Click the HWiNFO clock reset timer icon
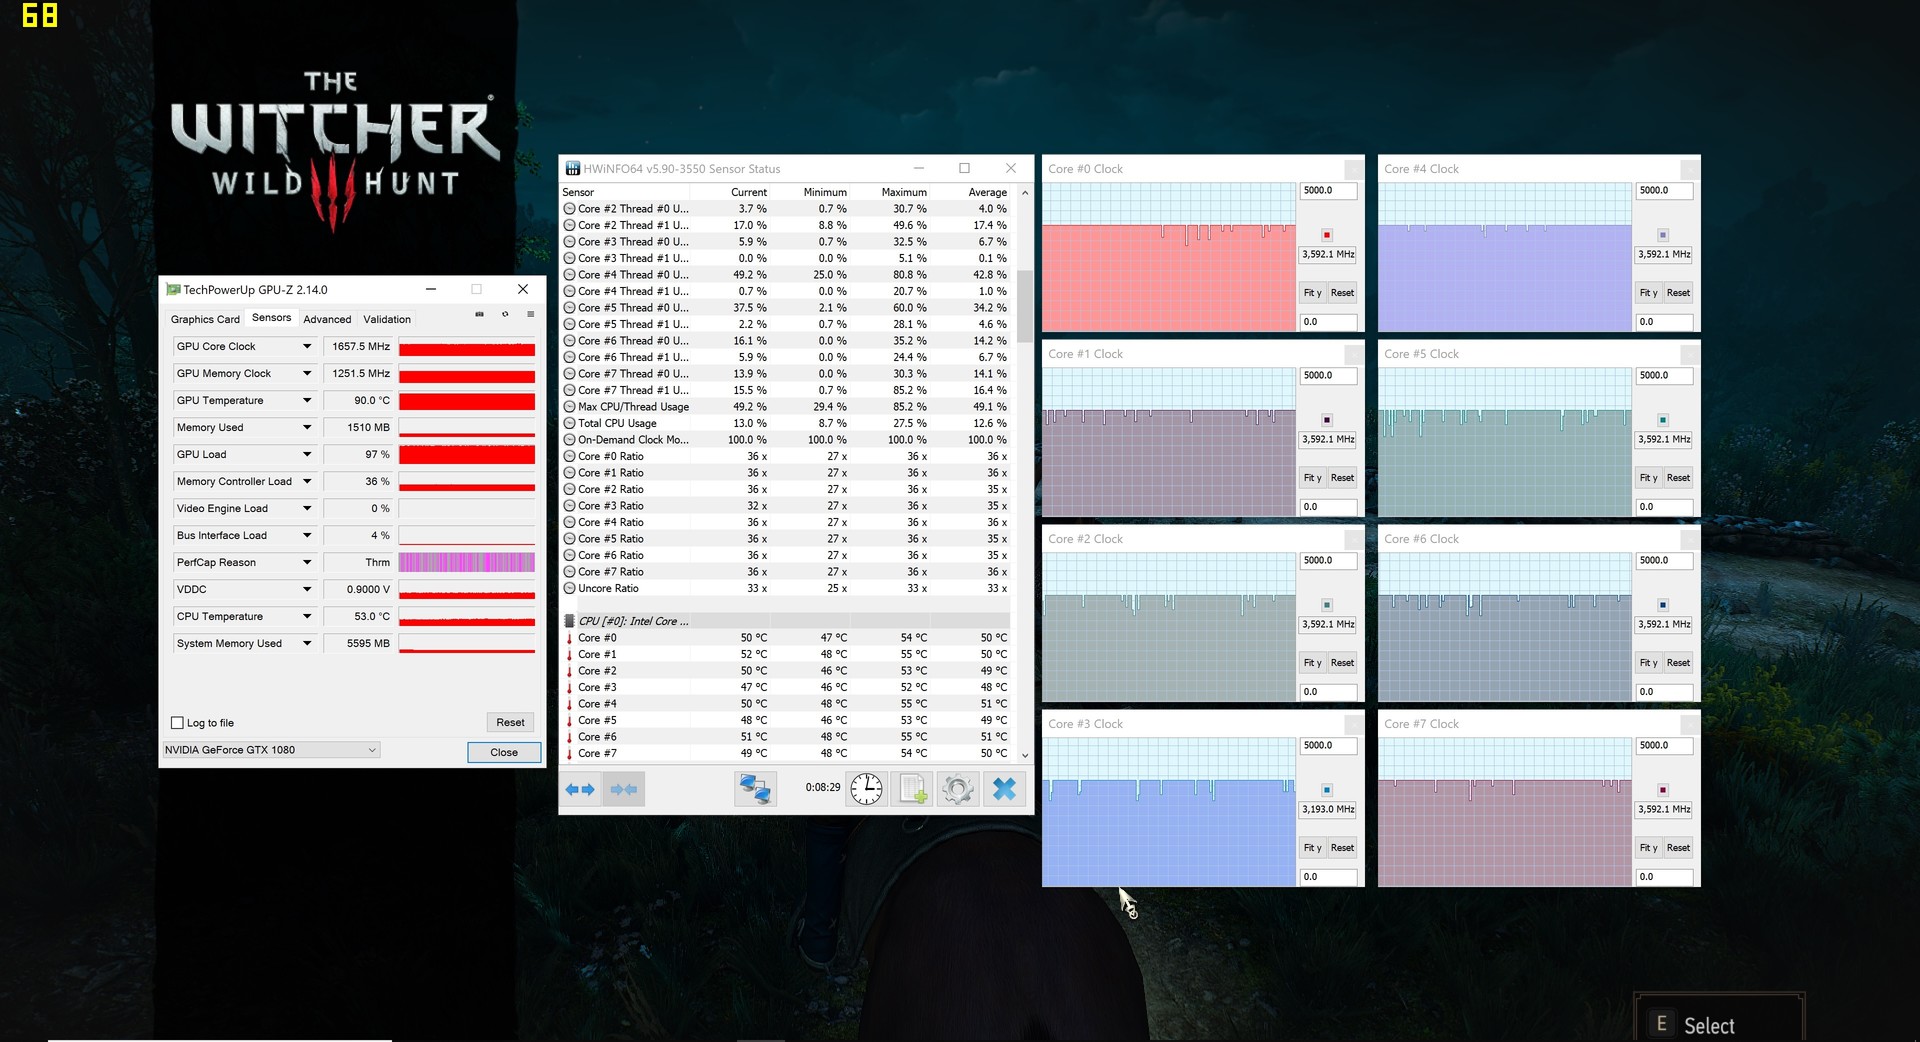Screen dimensions: 1920x1042 tap(866, 789)
